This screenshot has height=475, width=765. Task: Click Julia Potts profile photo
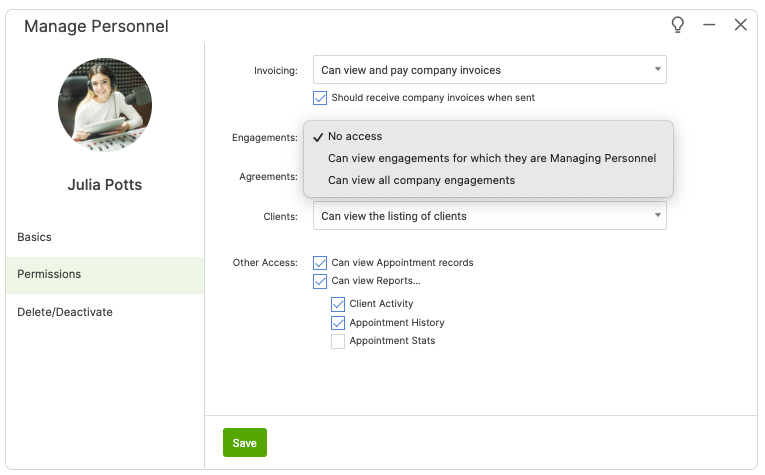[105, 104]
